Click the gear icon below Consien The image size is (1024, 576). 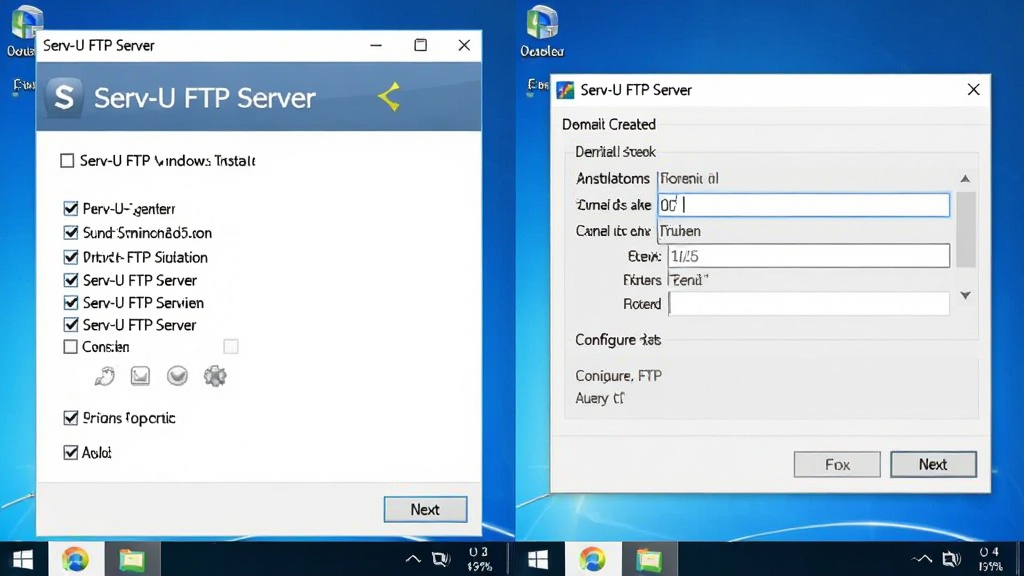point(215,376)
